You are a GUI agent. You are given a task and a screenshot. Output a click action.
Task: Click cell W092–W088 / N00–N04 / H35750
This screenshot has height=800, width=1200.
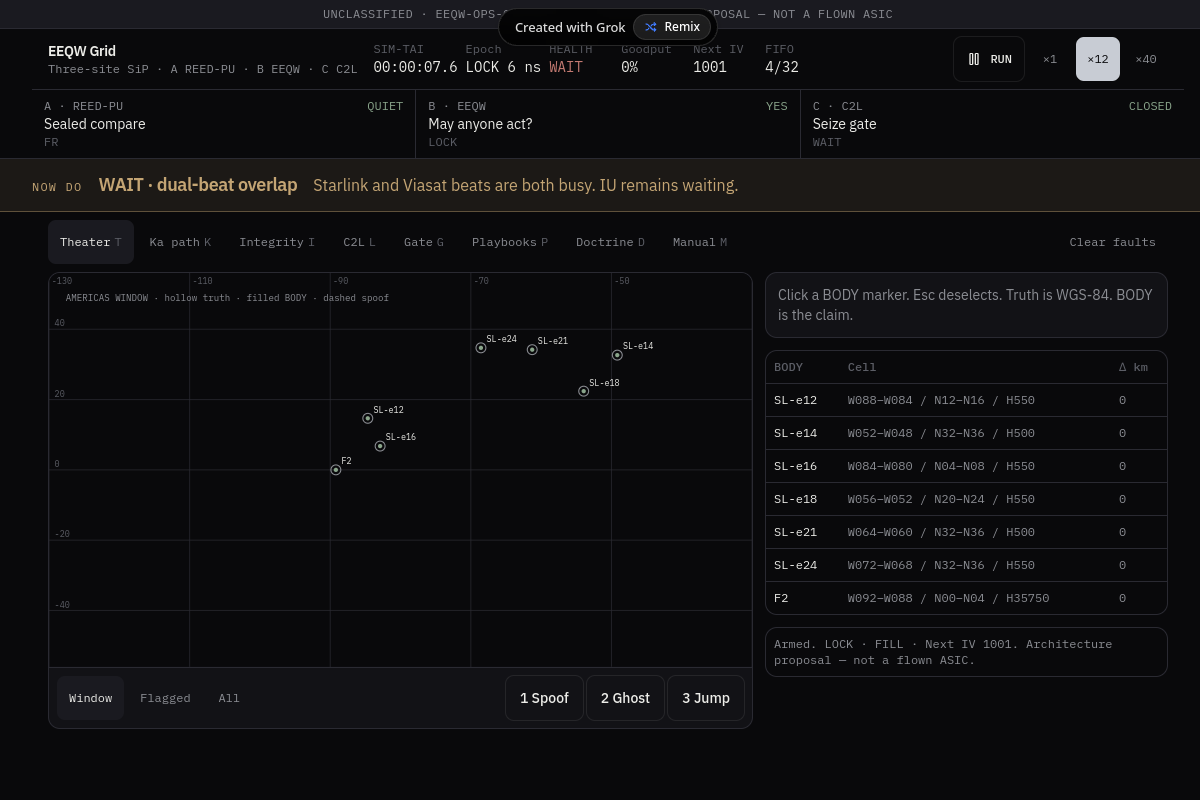(948, 598)
